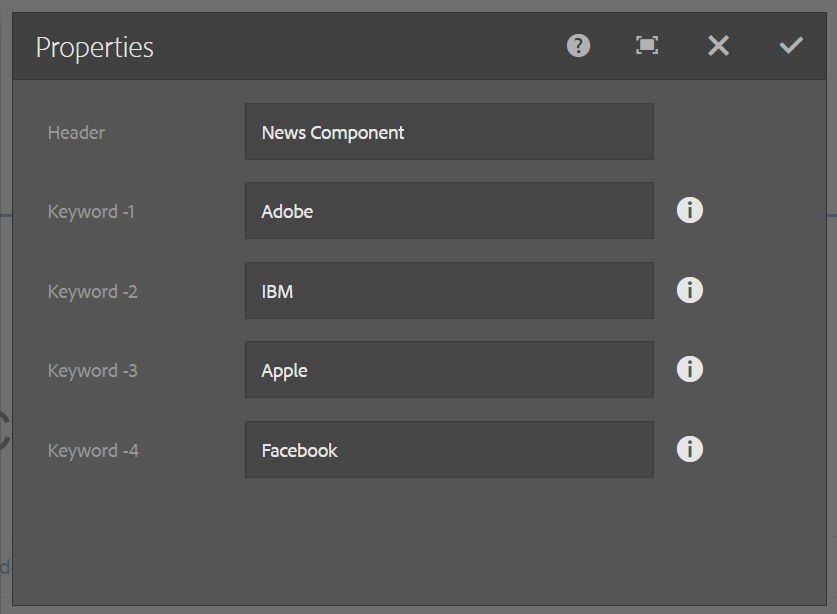837x614 pixels.
Task: Click the Keyword -3 label
Action: [x=93, y=371]
